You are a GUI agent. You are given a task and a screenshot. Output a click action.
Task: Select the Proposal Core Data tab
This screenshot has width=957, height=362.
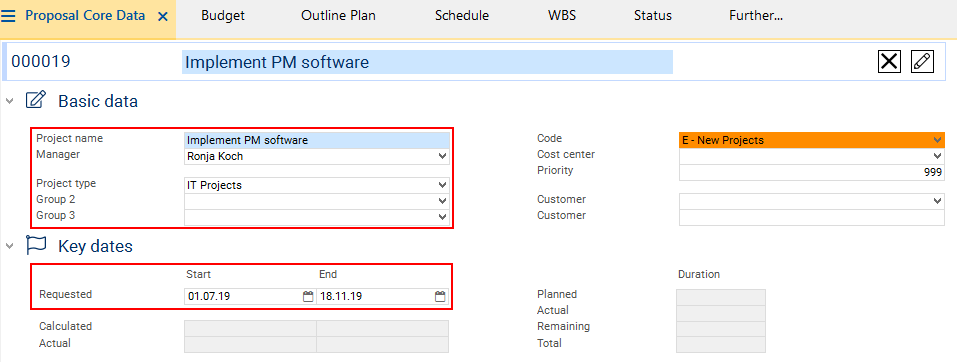[85, 16]
